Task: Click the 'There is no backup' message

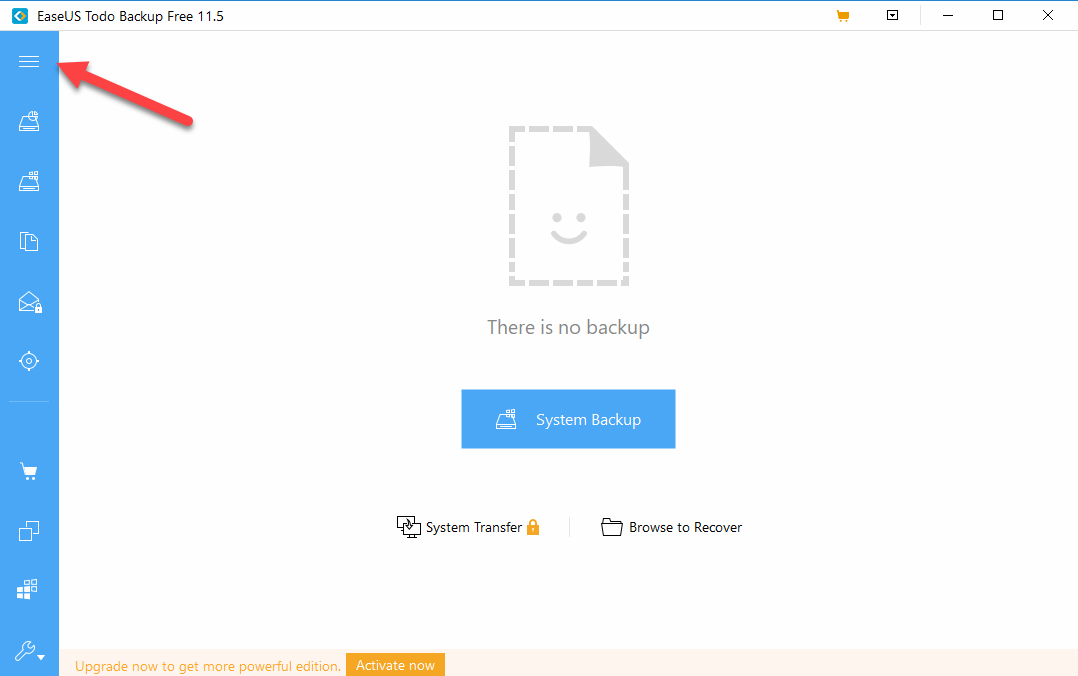Action: pyautogui.click(x=568, y=327)
